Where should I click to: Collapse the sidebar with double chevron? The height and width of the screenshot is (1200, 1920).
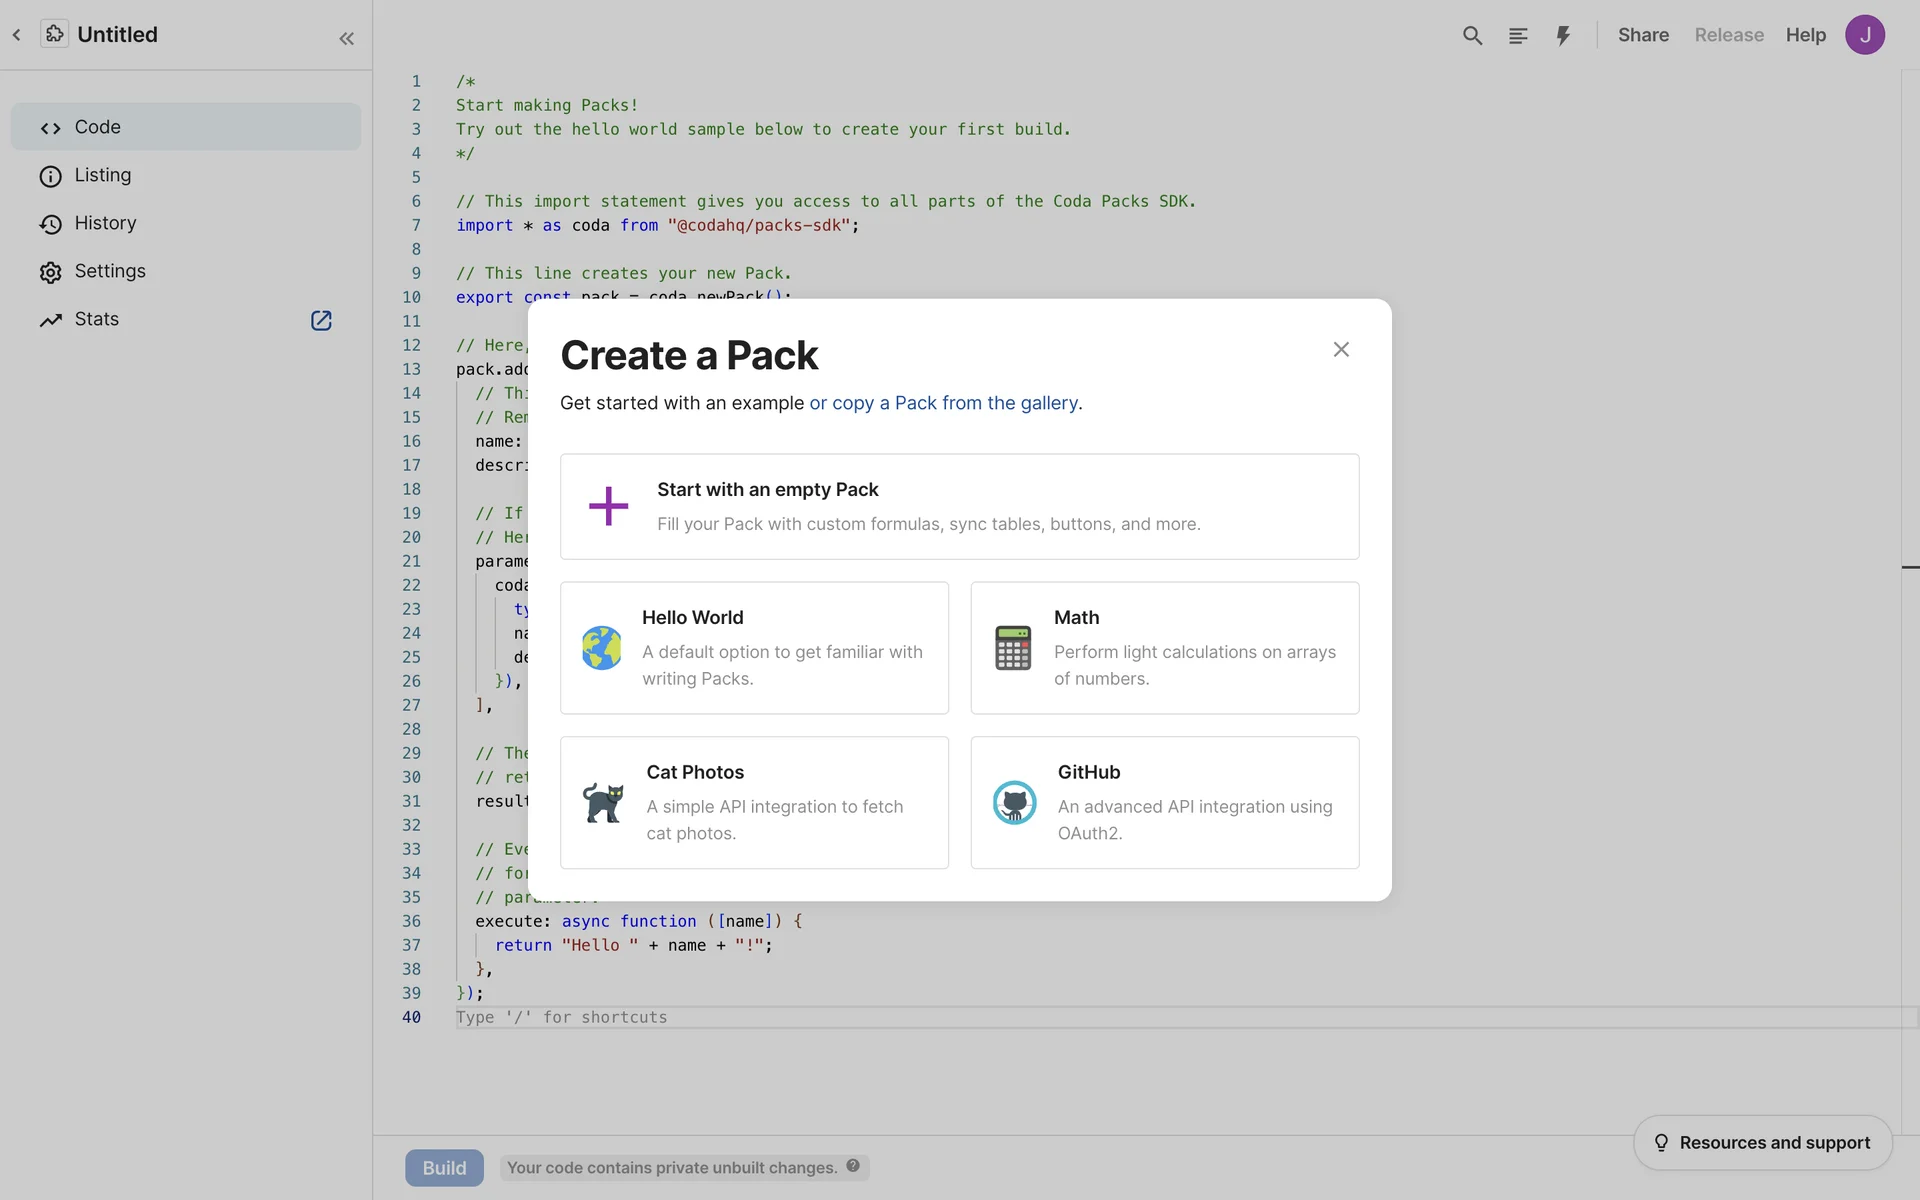coord(346,39)
